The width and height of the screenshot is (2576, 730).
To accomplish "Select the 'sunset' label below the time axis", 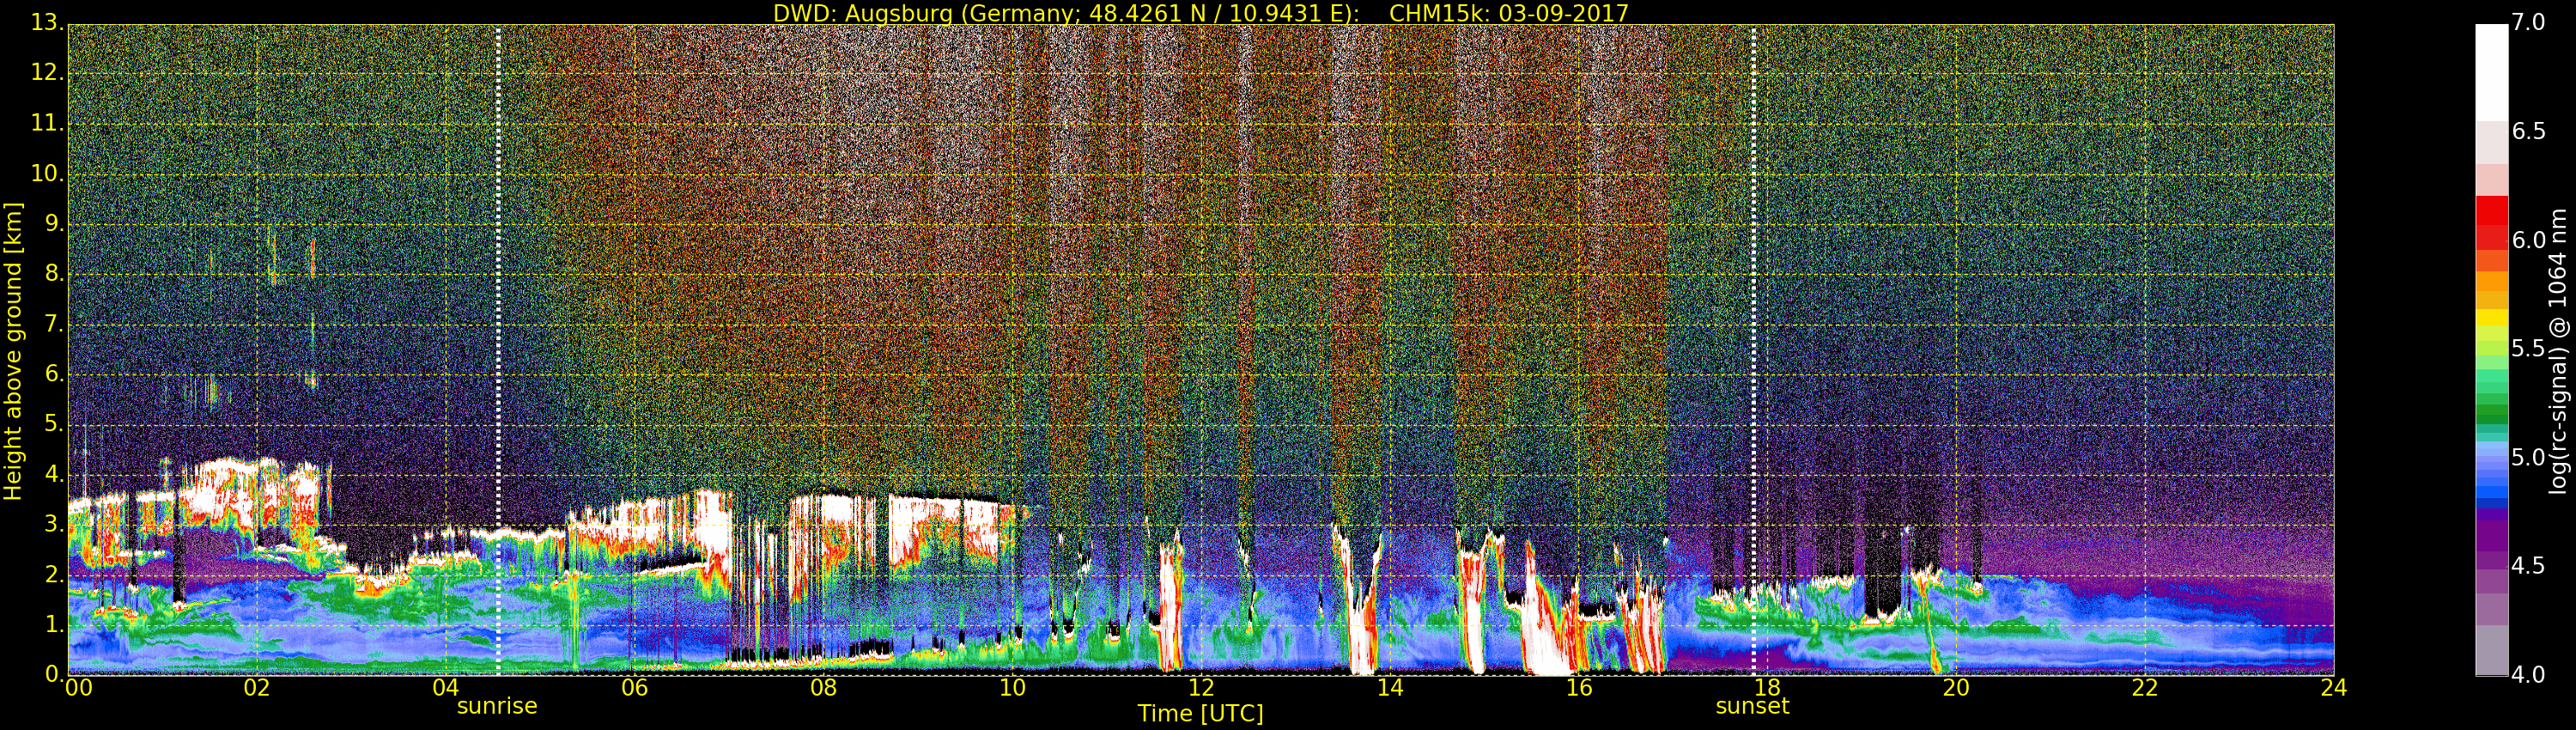I will point(1752,706).
